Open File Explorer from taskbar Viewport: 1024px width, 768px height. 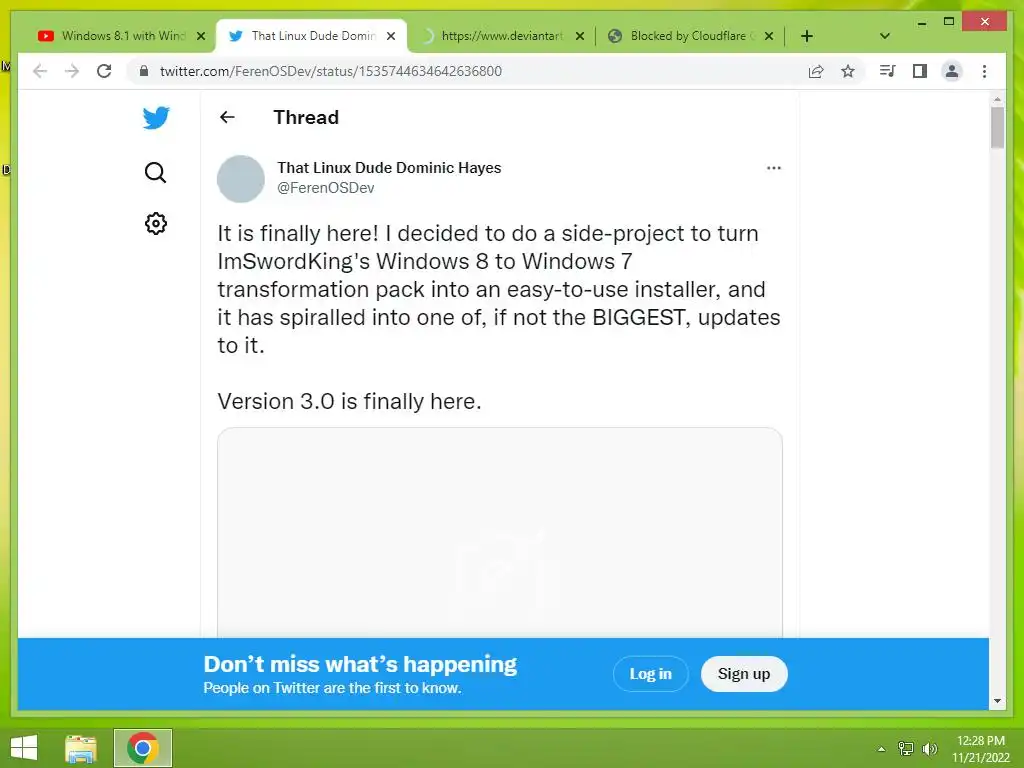(81, 748)
